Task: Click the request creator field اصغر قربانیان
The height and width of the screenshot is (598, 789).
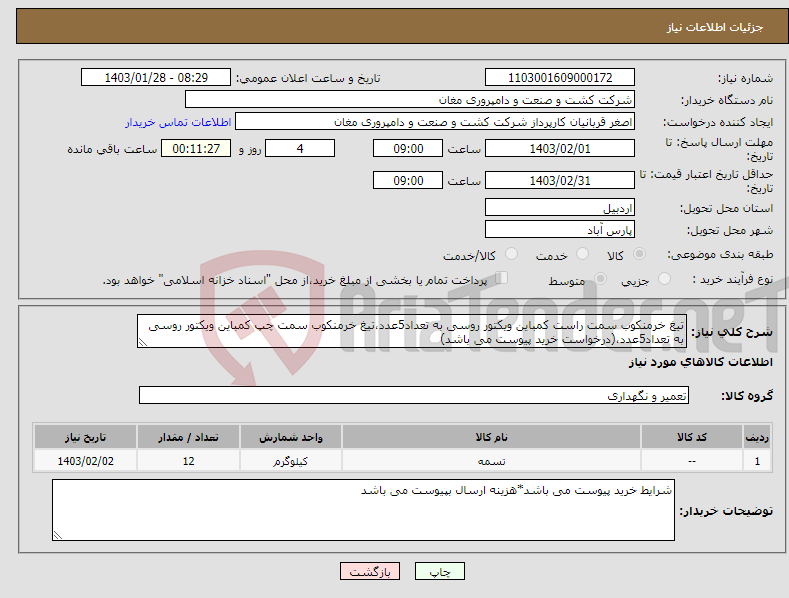Action: click(435, 121)
